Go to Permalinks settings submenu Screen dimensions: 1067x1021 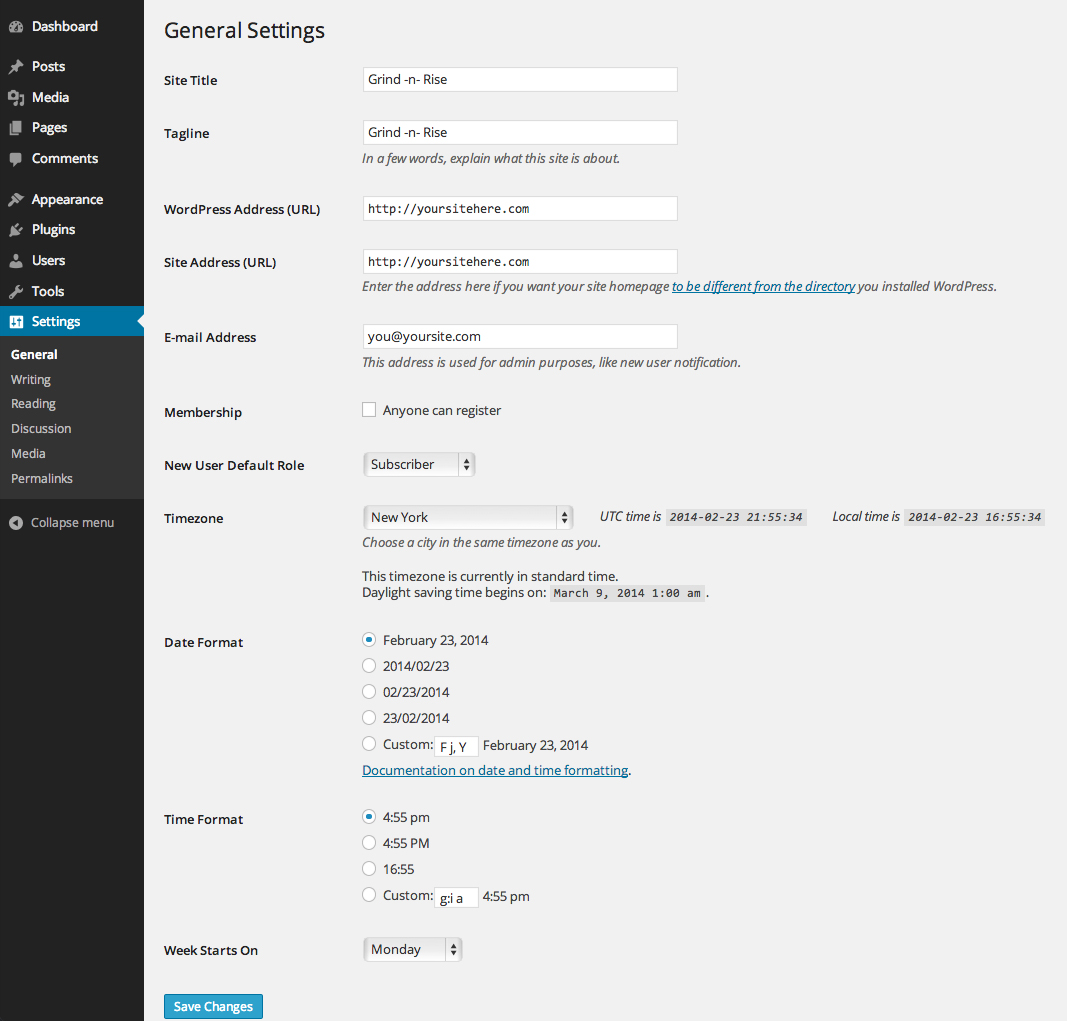(42, 479)
